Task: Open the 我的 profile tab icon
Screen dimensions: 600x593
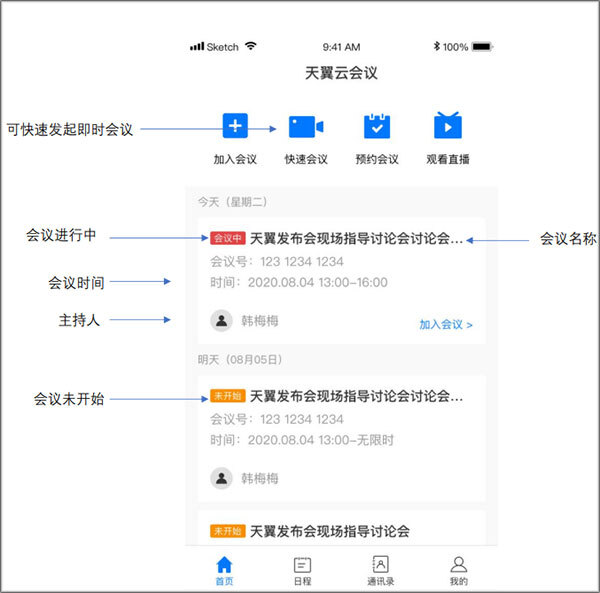Action: coord(458,565)
